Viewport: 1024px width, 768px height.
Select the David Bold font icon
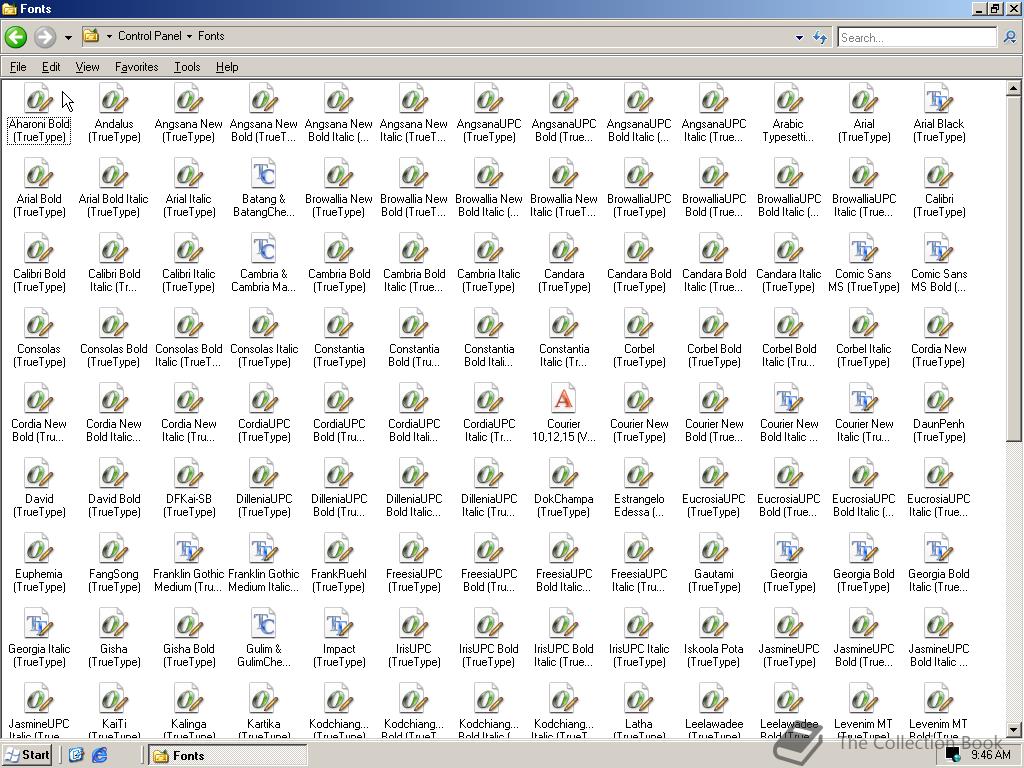coord(114,475)
